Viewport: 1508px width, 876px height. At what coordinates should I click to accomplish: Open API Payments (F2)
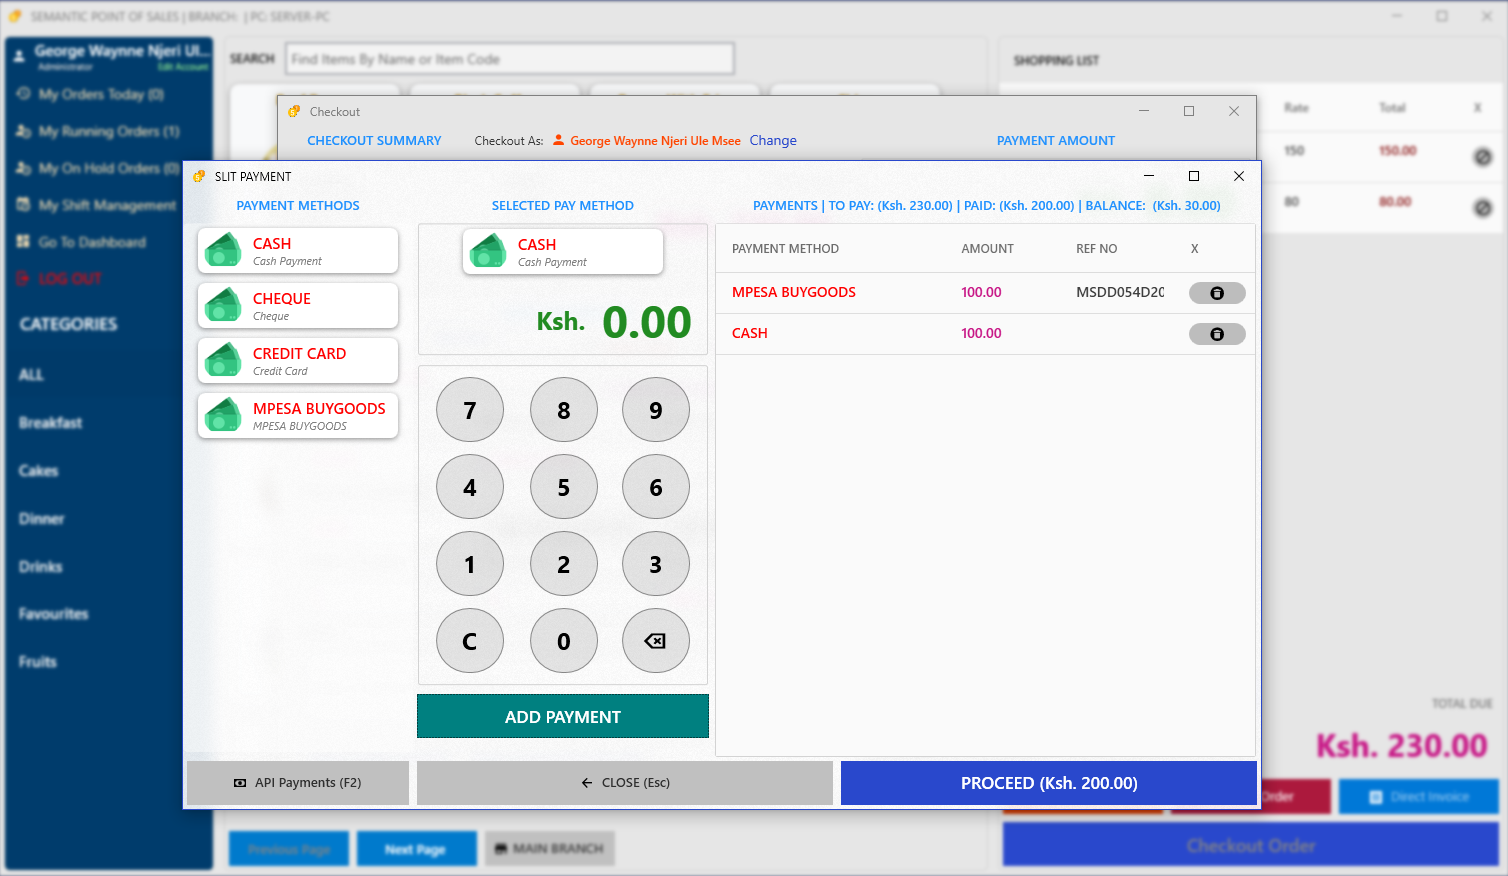pyautogui.click(x=298, y=783)
